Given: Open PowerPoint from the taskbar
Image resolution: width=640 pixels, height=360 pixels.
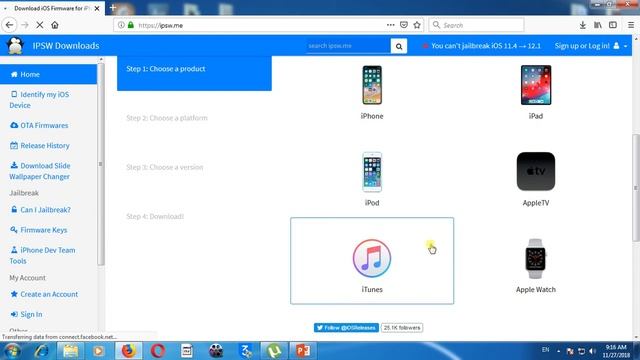Looking at the screenshot, I should point(302,351).
